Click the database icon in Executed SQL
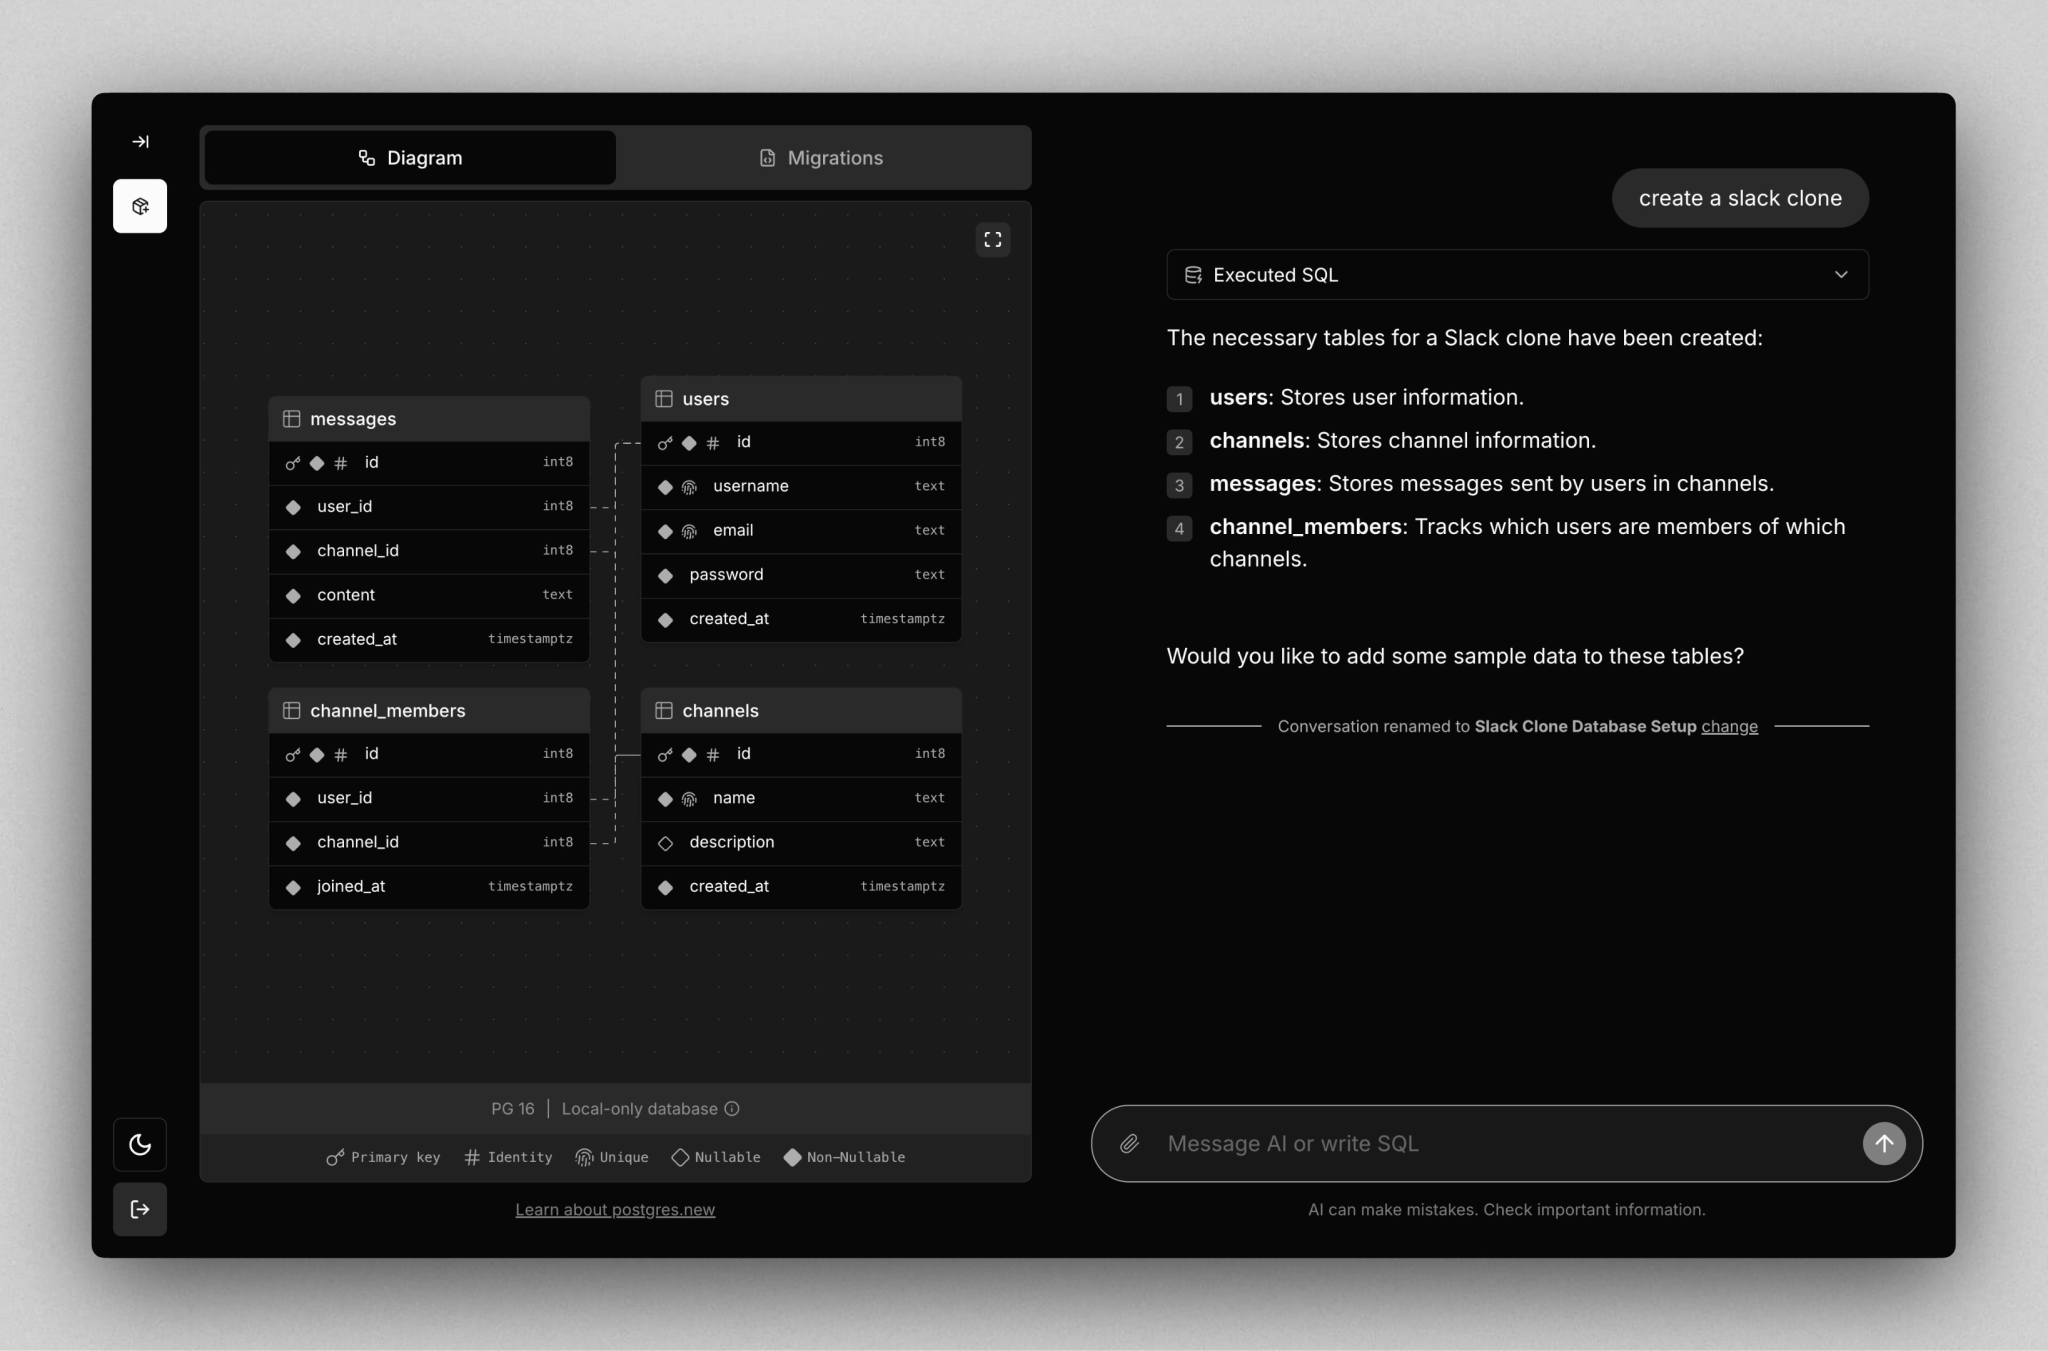The width and height of the screenshot is (2048, 1351). pos(1193,275)
